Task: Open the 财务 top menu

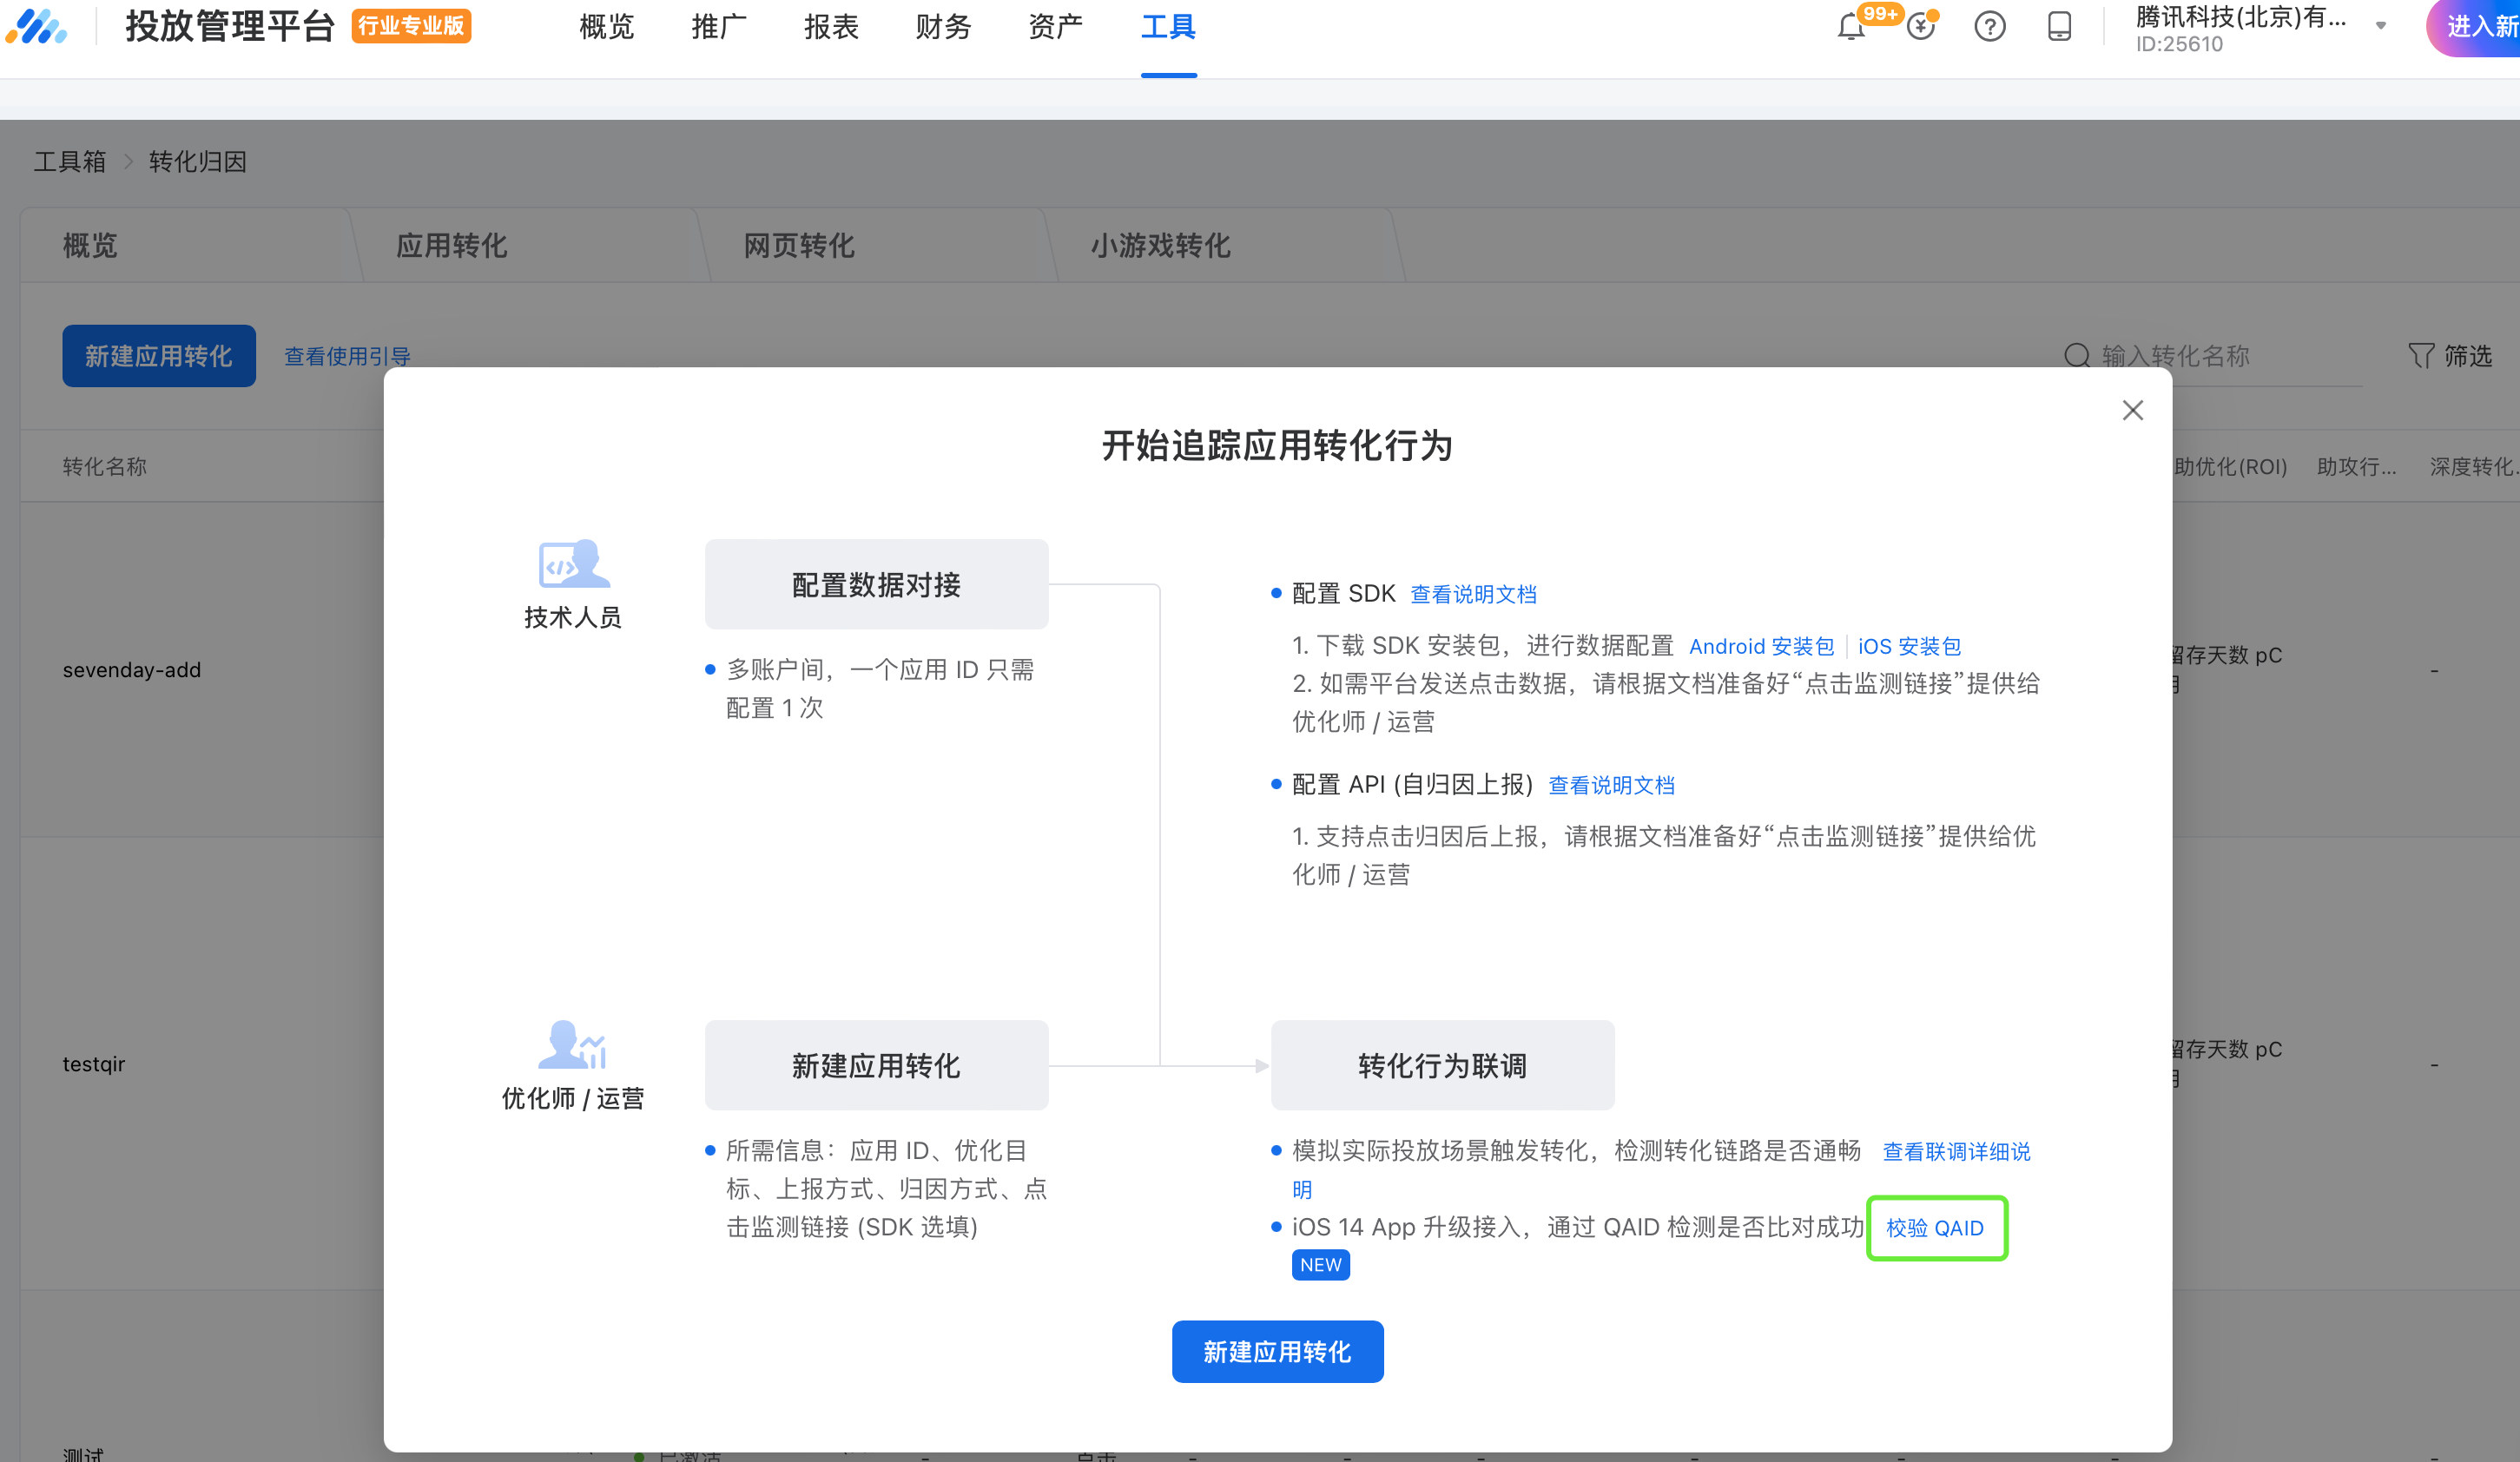Action: pyautogui.click(x=943, y=27)
